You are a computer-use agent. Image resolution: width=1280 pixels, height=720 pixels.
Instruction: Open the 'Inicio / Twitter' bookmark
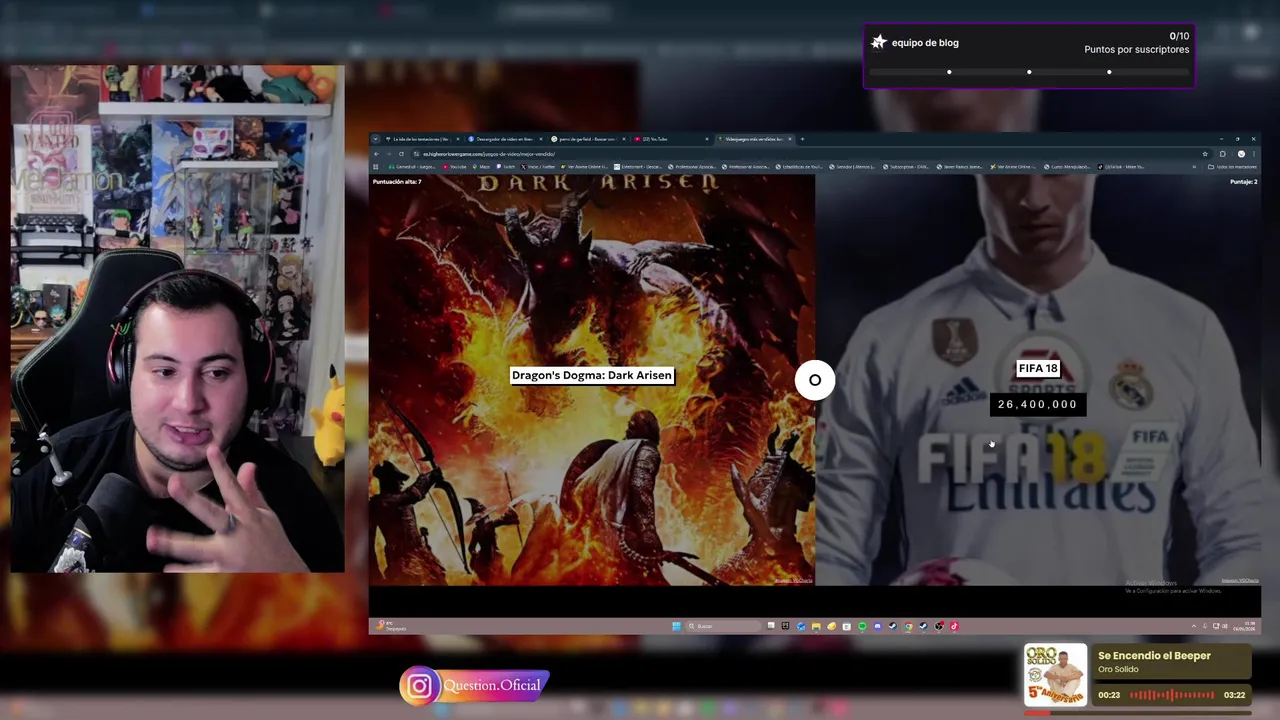(x=538, y=167)
